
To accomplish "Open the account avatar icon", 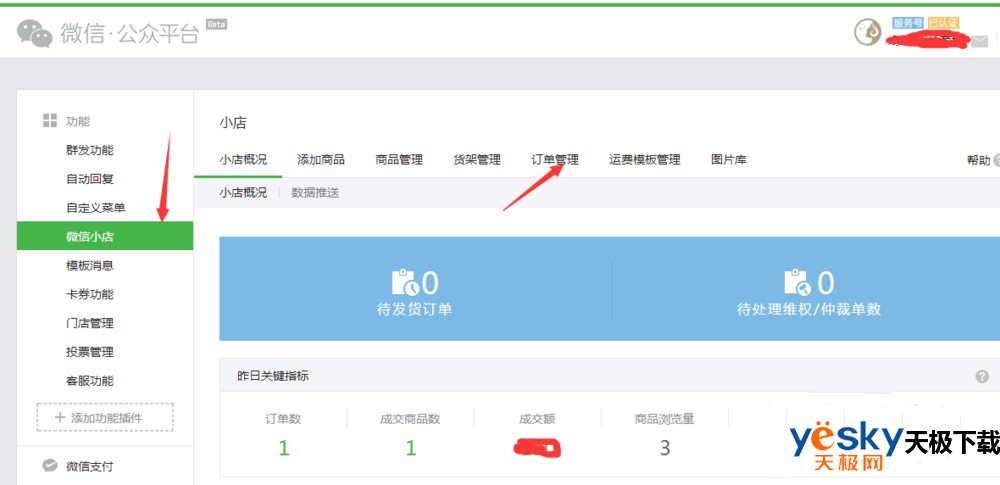I will (867, 33).
